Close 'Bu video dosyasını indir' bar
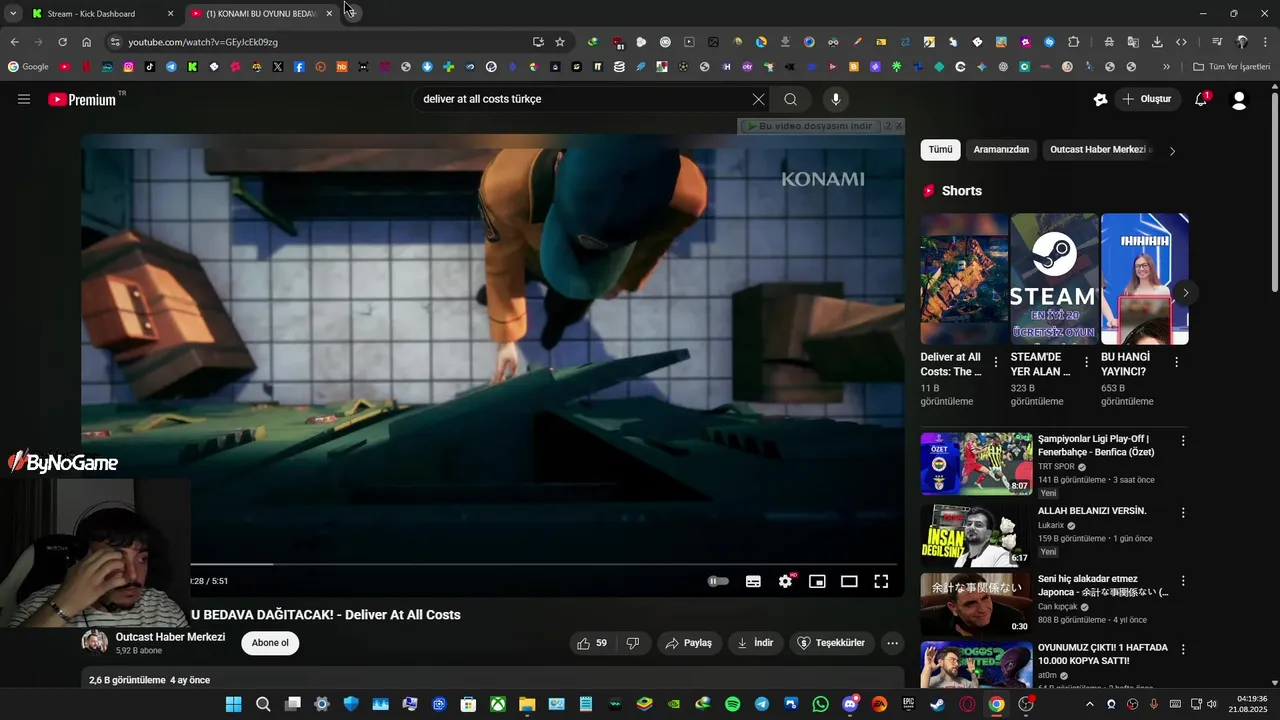 (898, 126)
